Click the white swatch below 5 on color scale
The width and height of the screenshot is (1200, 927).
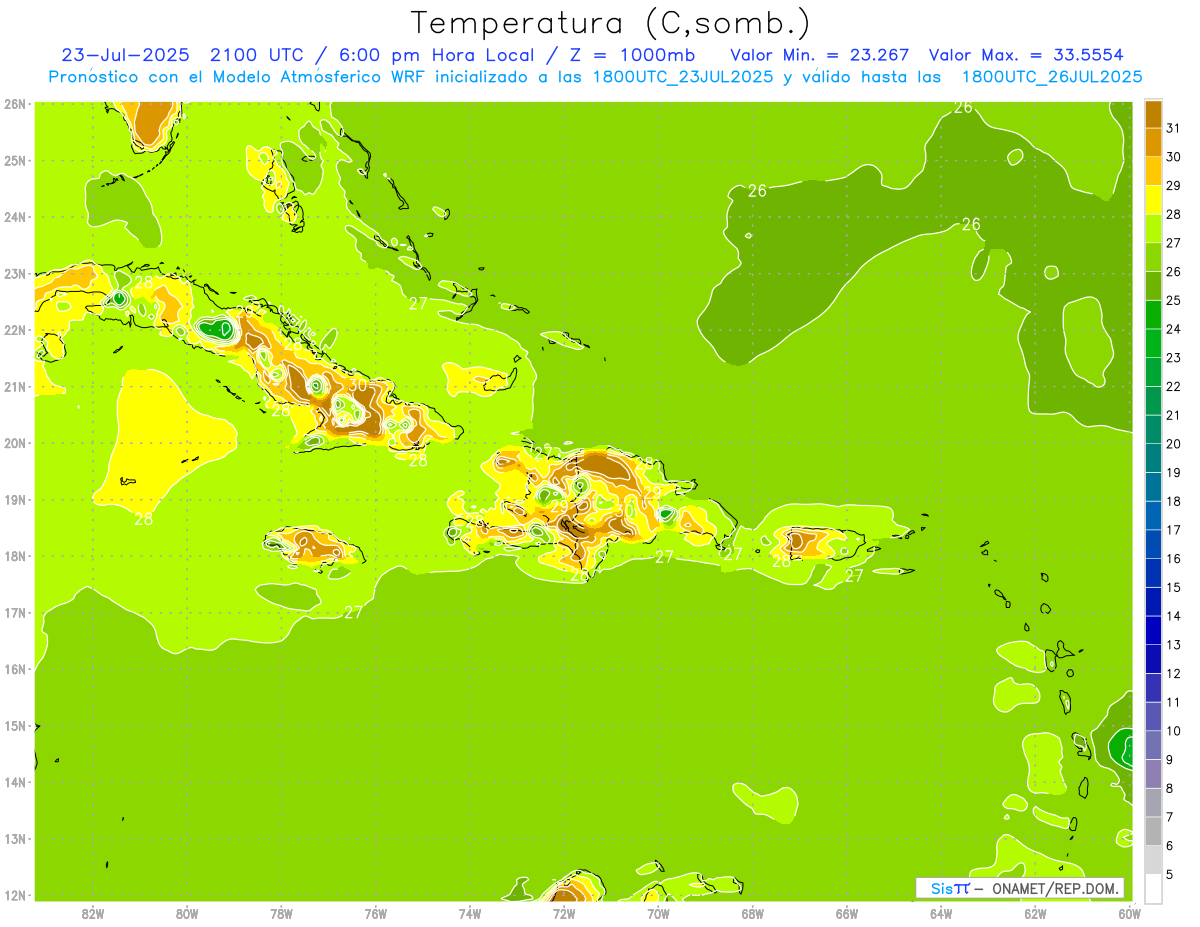click(1153, 888)
